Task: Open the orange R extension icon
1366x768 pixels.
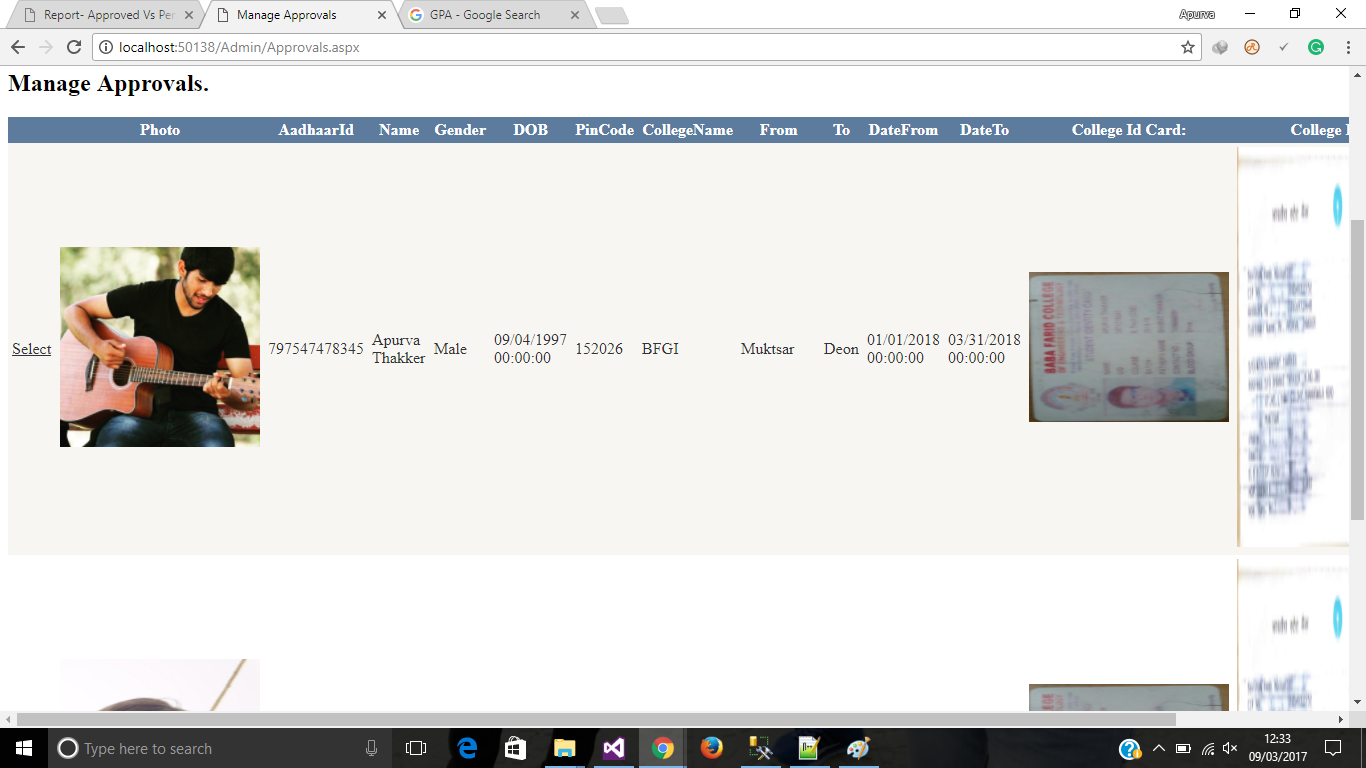Action: (1252, 47)
